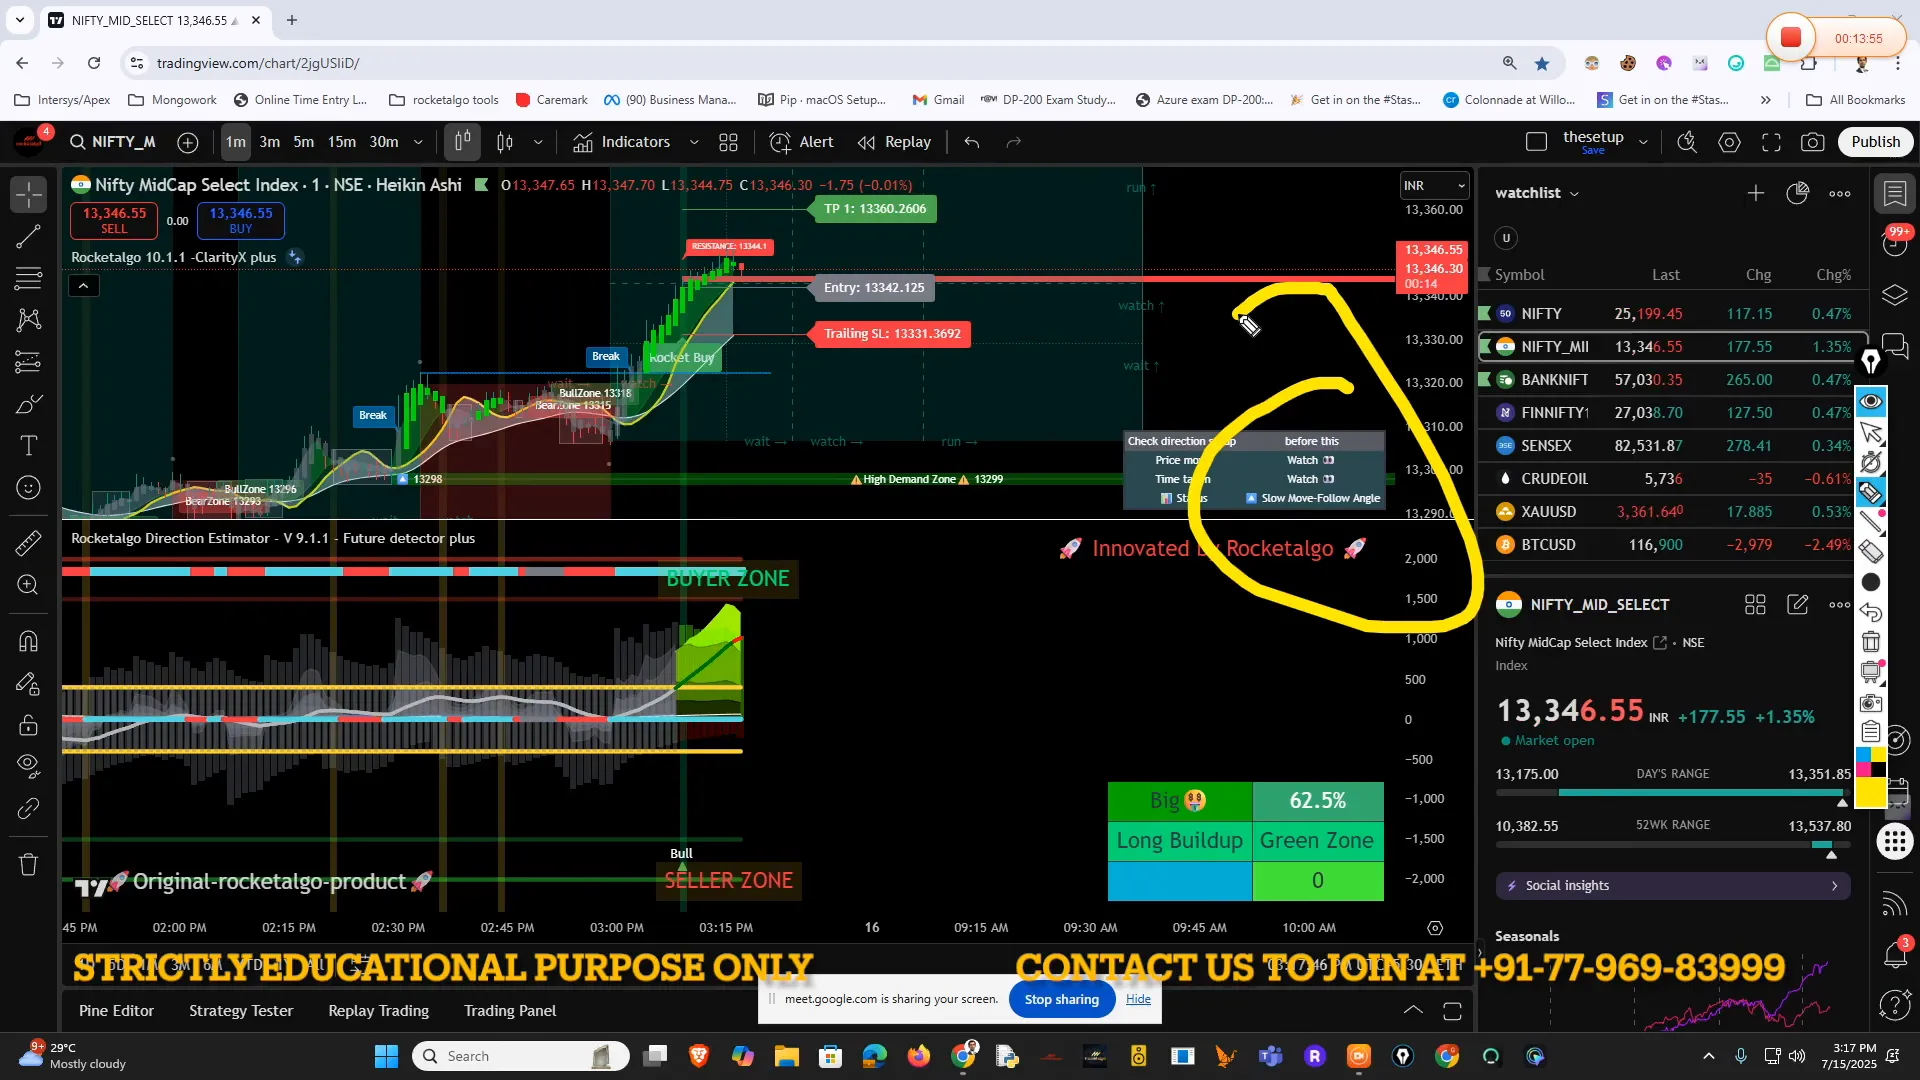Screen dimensions: 1920x1080
Task: Select the Trend Line drawing tool
Action: tap(29, 237)
